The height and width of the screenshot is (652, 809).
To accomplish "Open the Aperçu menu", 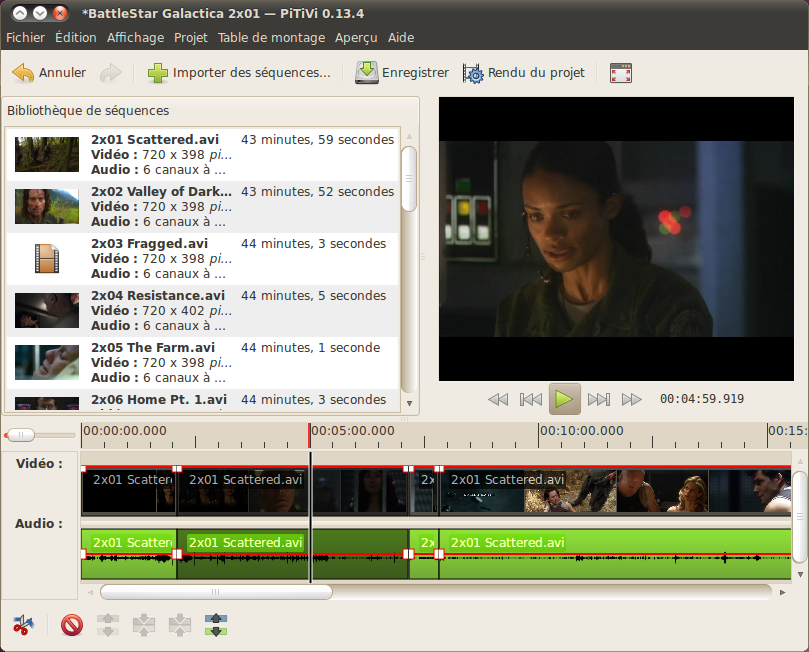I will [356, 38].
